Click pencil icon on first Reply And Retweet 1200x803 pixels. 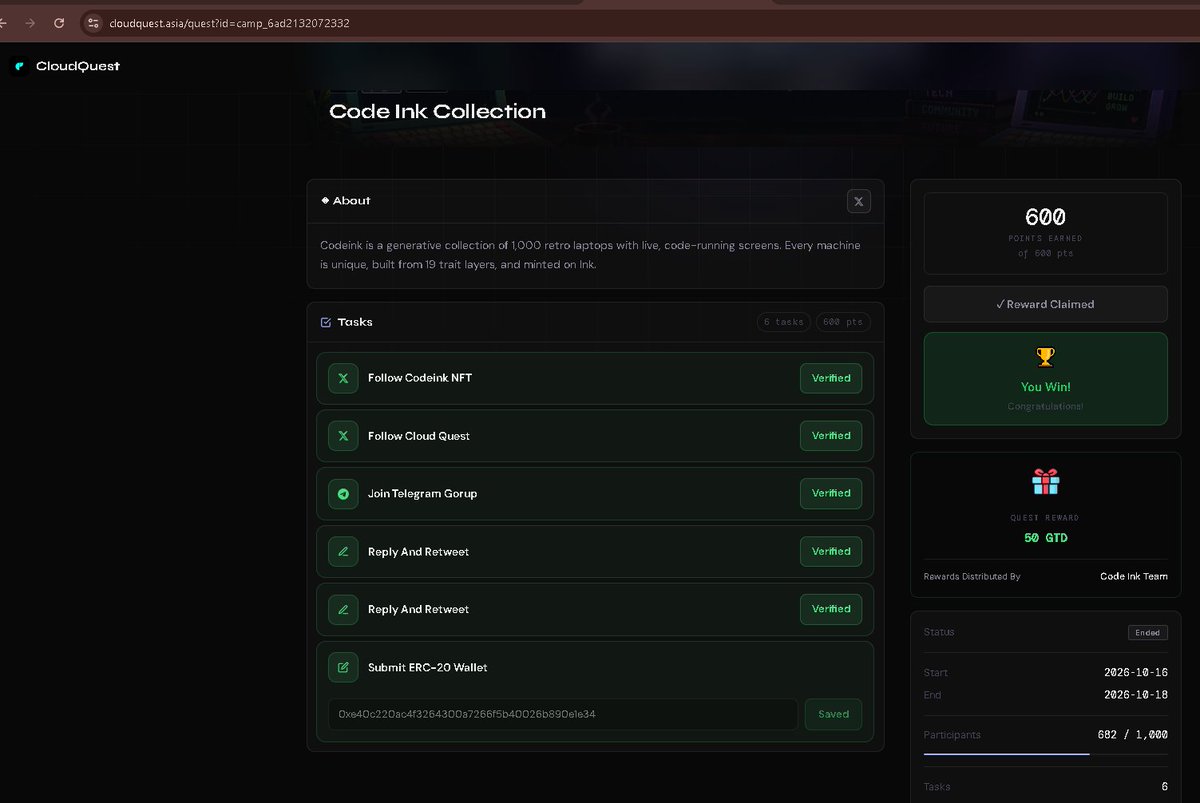[343, 552]
